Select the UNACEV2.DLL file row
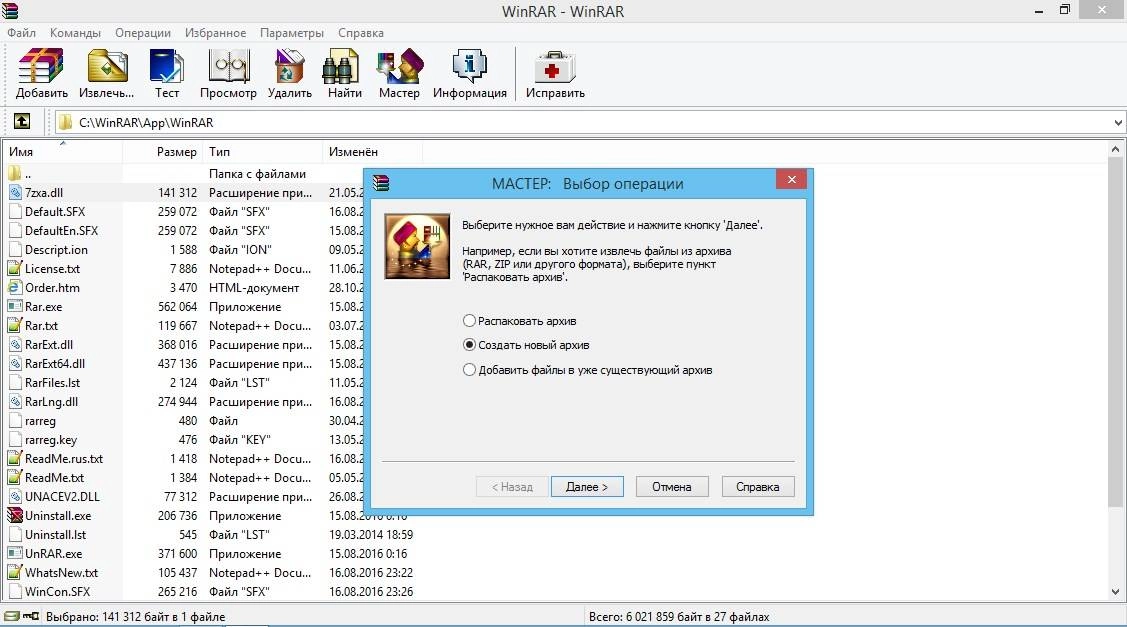The image size is (1127, 627). tap(185, 497)
